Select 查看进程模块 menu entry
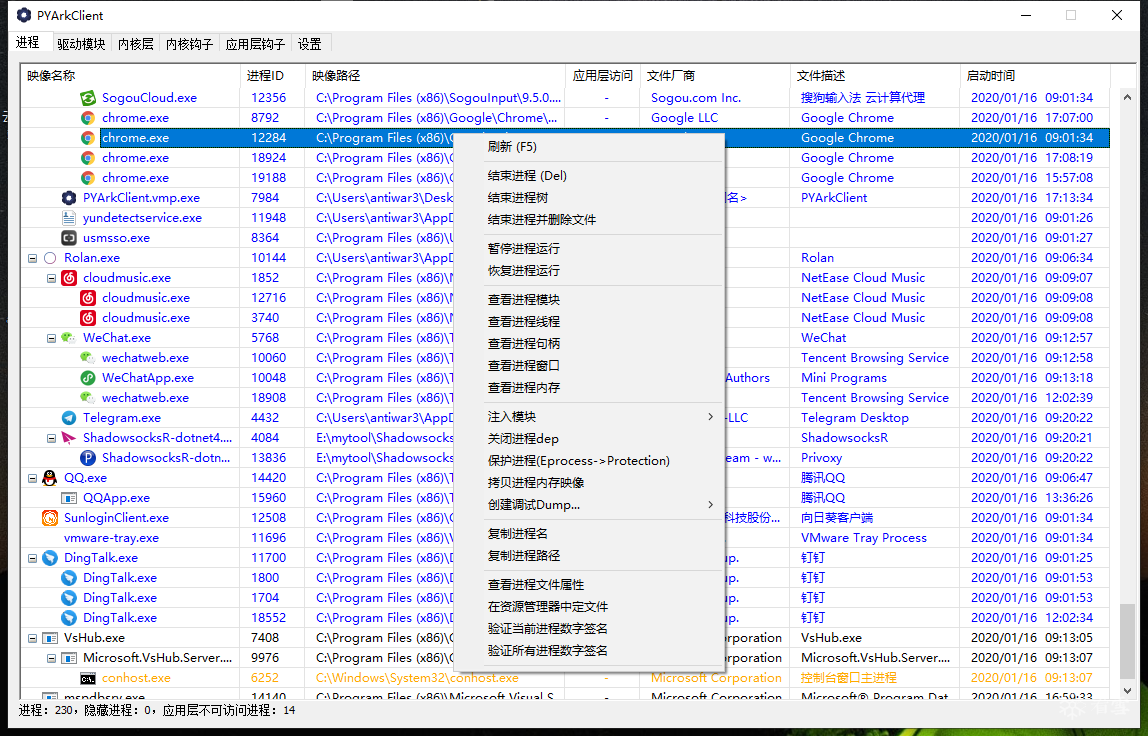1148x736 pixels. (x=589, y=300)
